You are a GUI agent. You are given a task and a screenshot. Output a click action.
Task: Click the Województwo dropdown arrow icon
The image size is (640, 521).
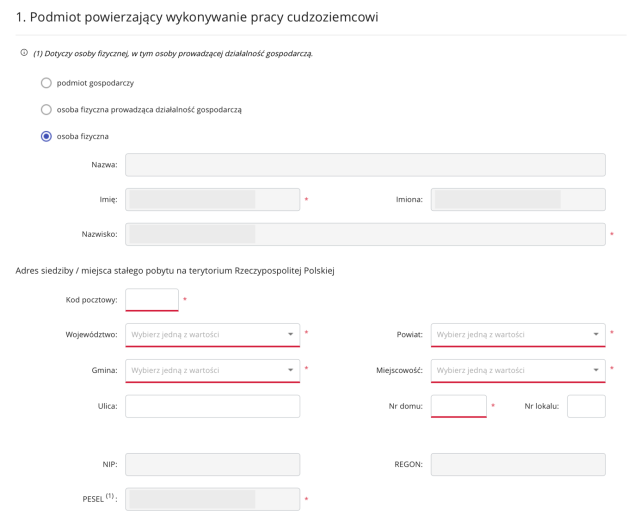tap(290, 334)
